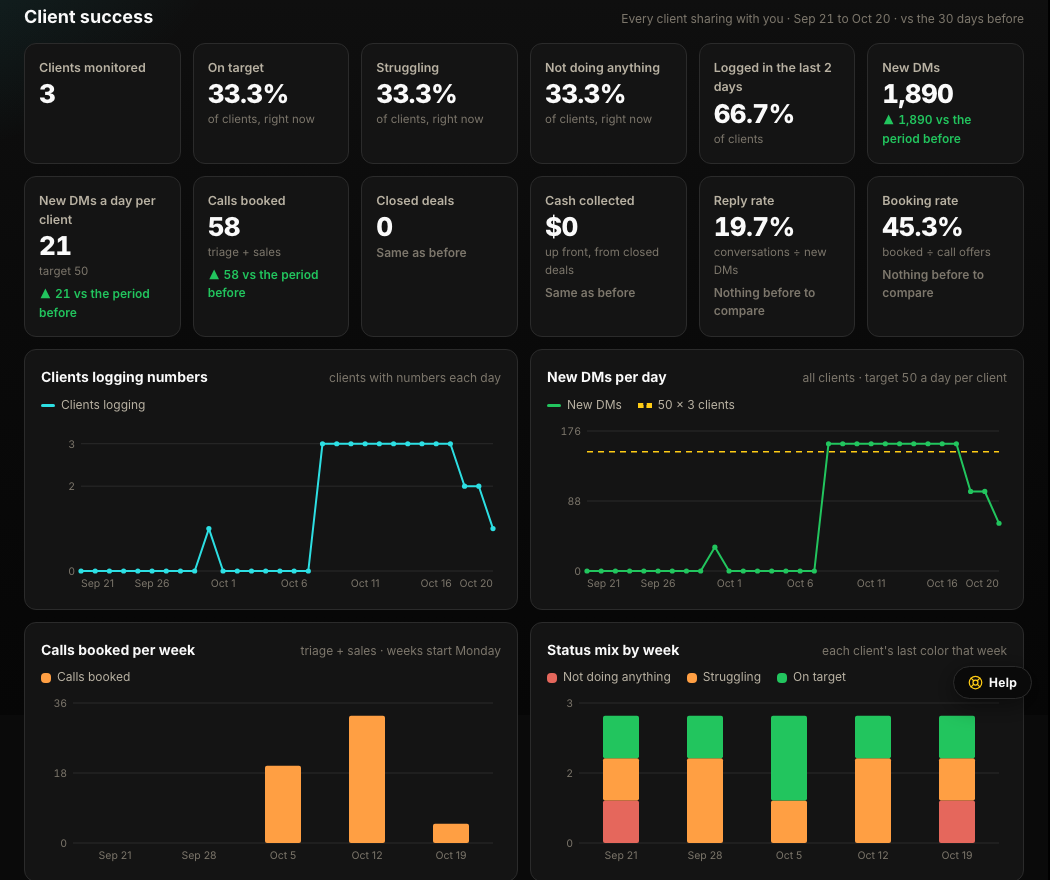
Task: Click the red segment of the Oct 19 status bar
Action: 957,822
